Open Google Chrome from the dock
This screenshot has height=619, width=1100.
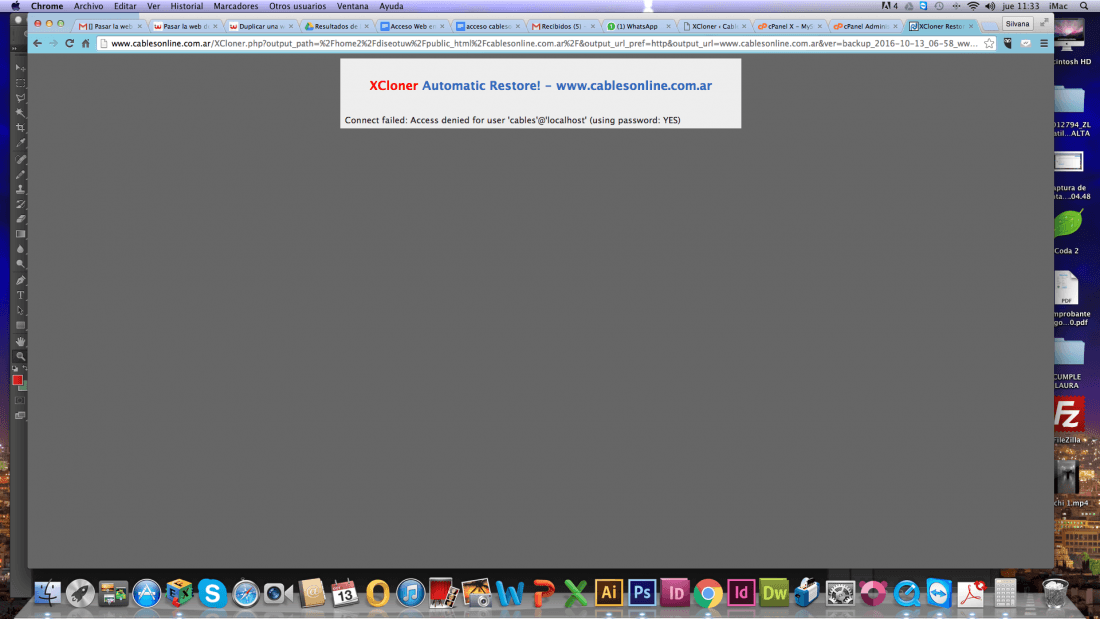click(x=708, y=593)
